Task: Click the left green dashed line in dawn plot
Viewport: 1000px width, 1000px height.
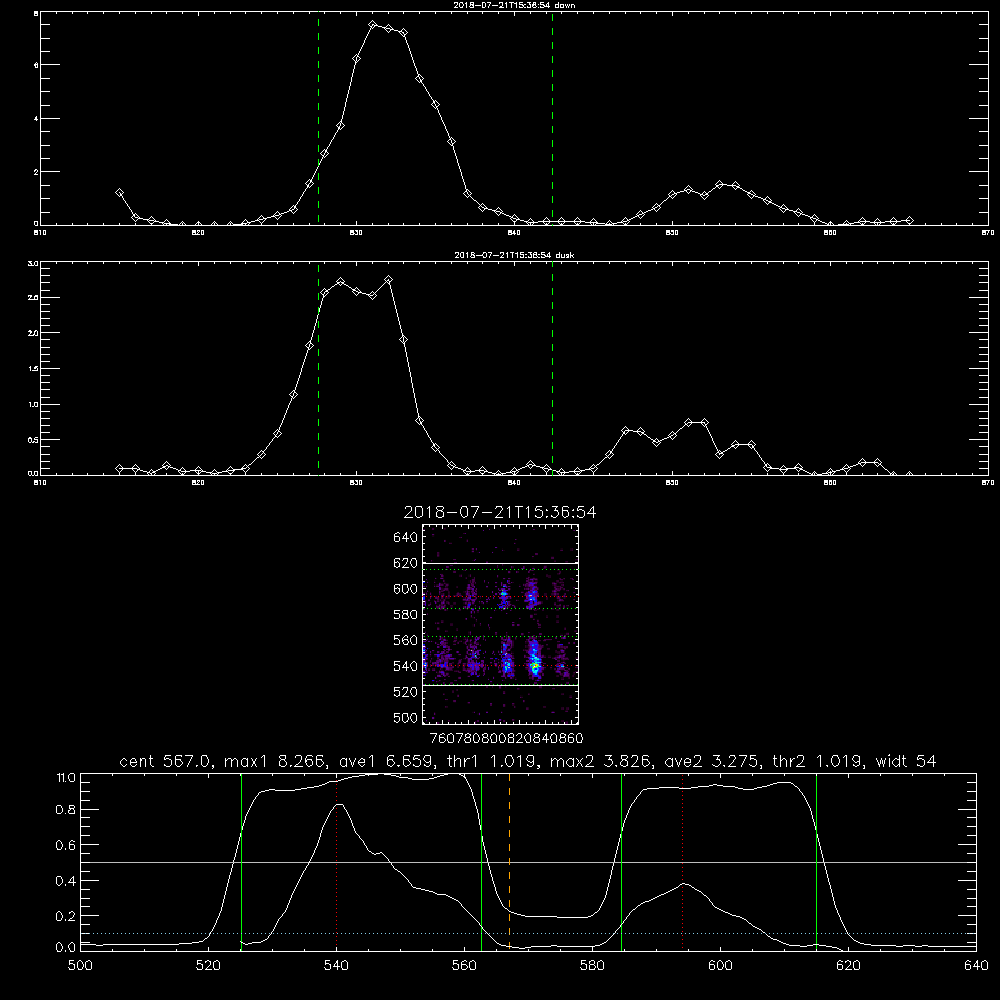Action: [318, 118]
